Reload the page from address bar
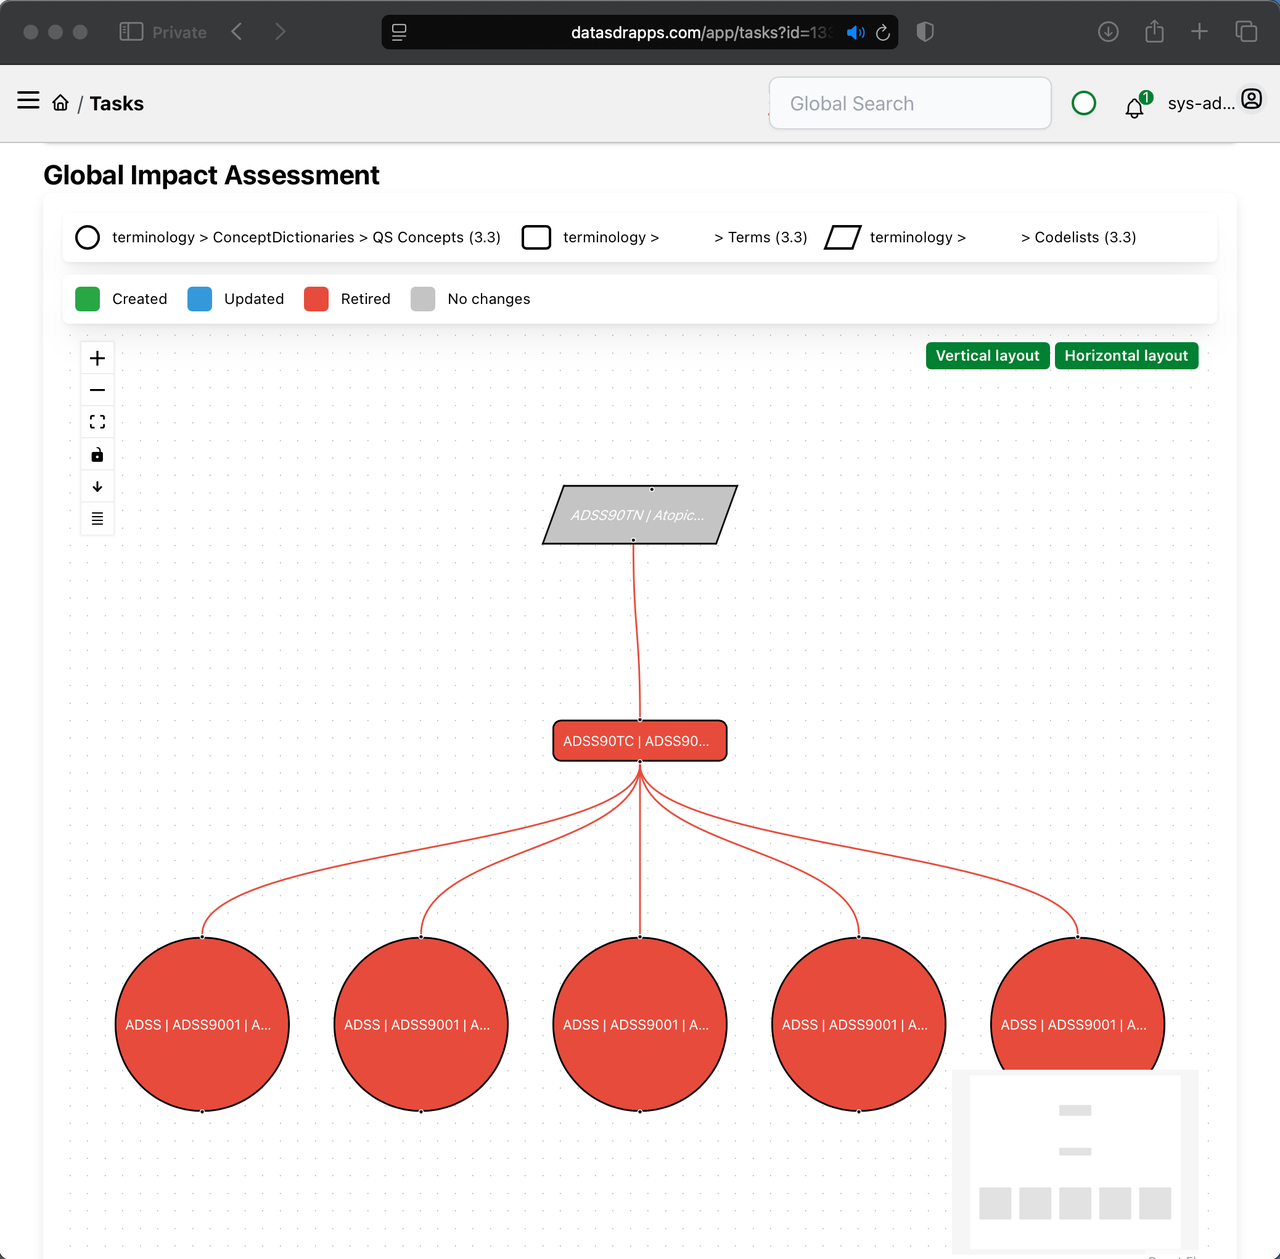This screenshot has width=1280, height=1259. [x=883, y=33]
